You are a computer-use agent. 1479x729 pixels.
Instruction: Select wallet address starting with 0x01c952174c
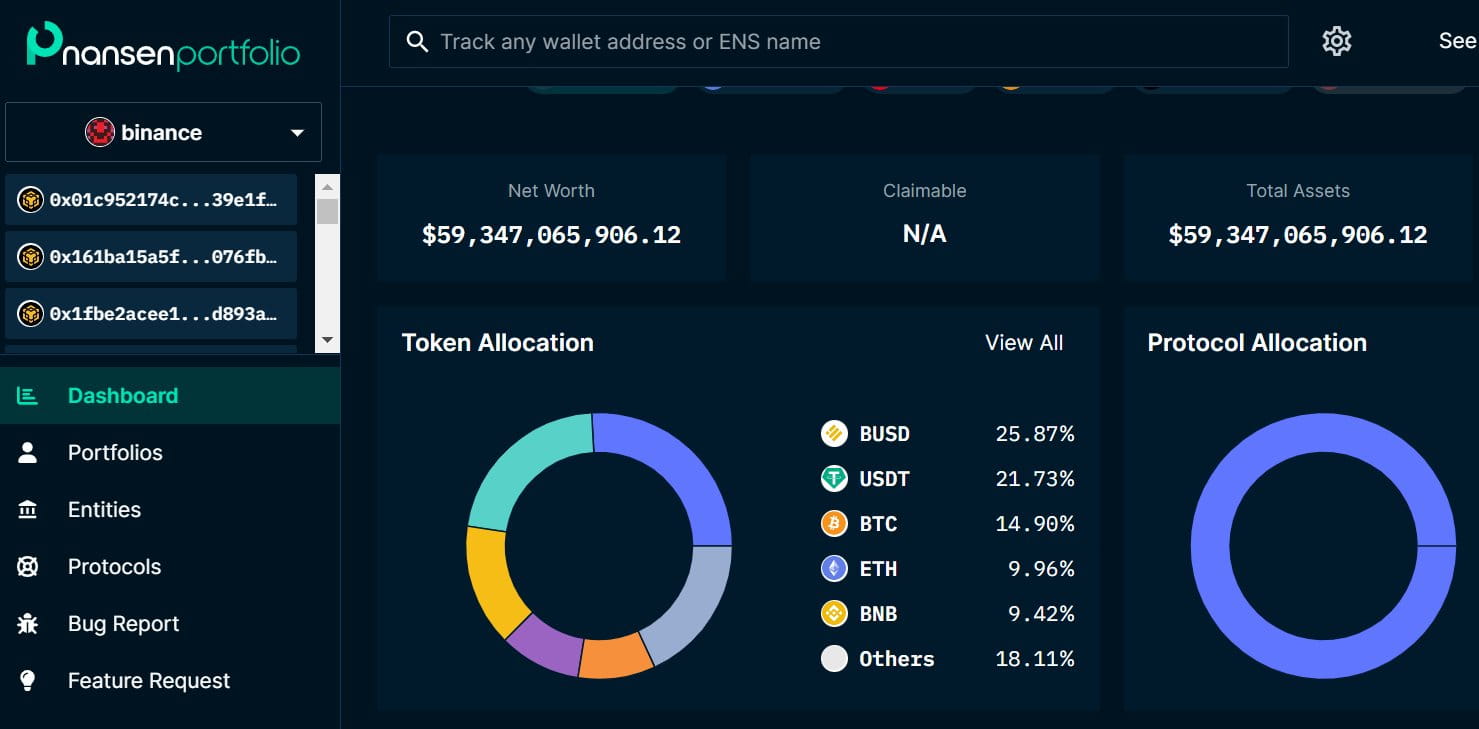click(150, 199)
